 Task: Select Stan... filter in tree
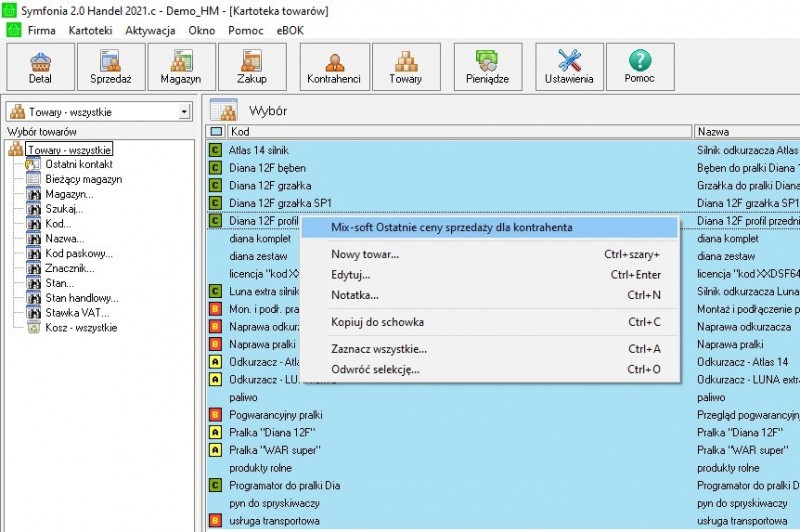point(59,283)
